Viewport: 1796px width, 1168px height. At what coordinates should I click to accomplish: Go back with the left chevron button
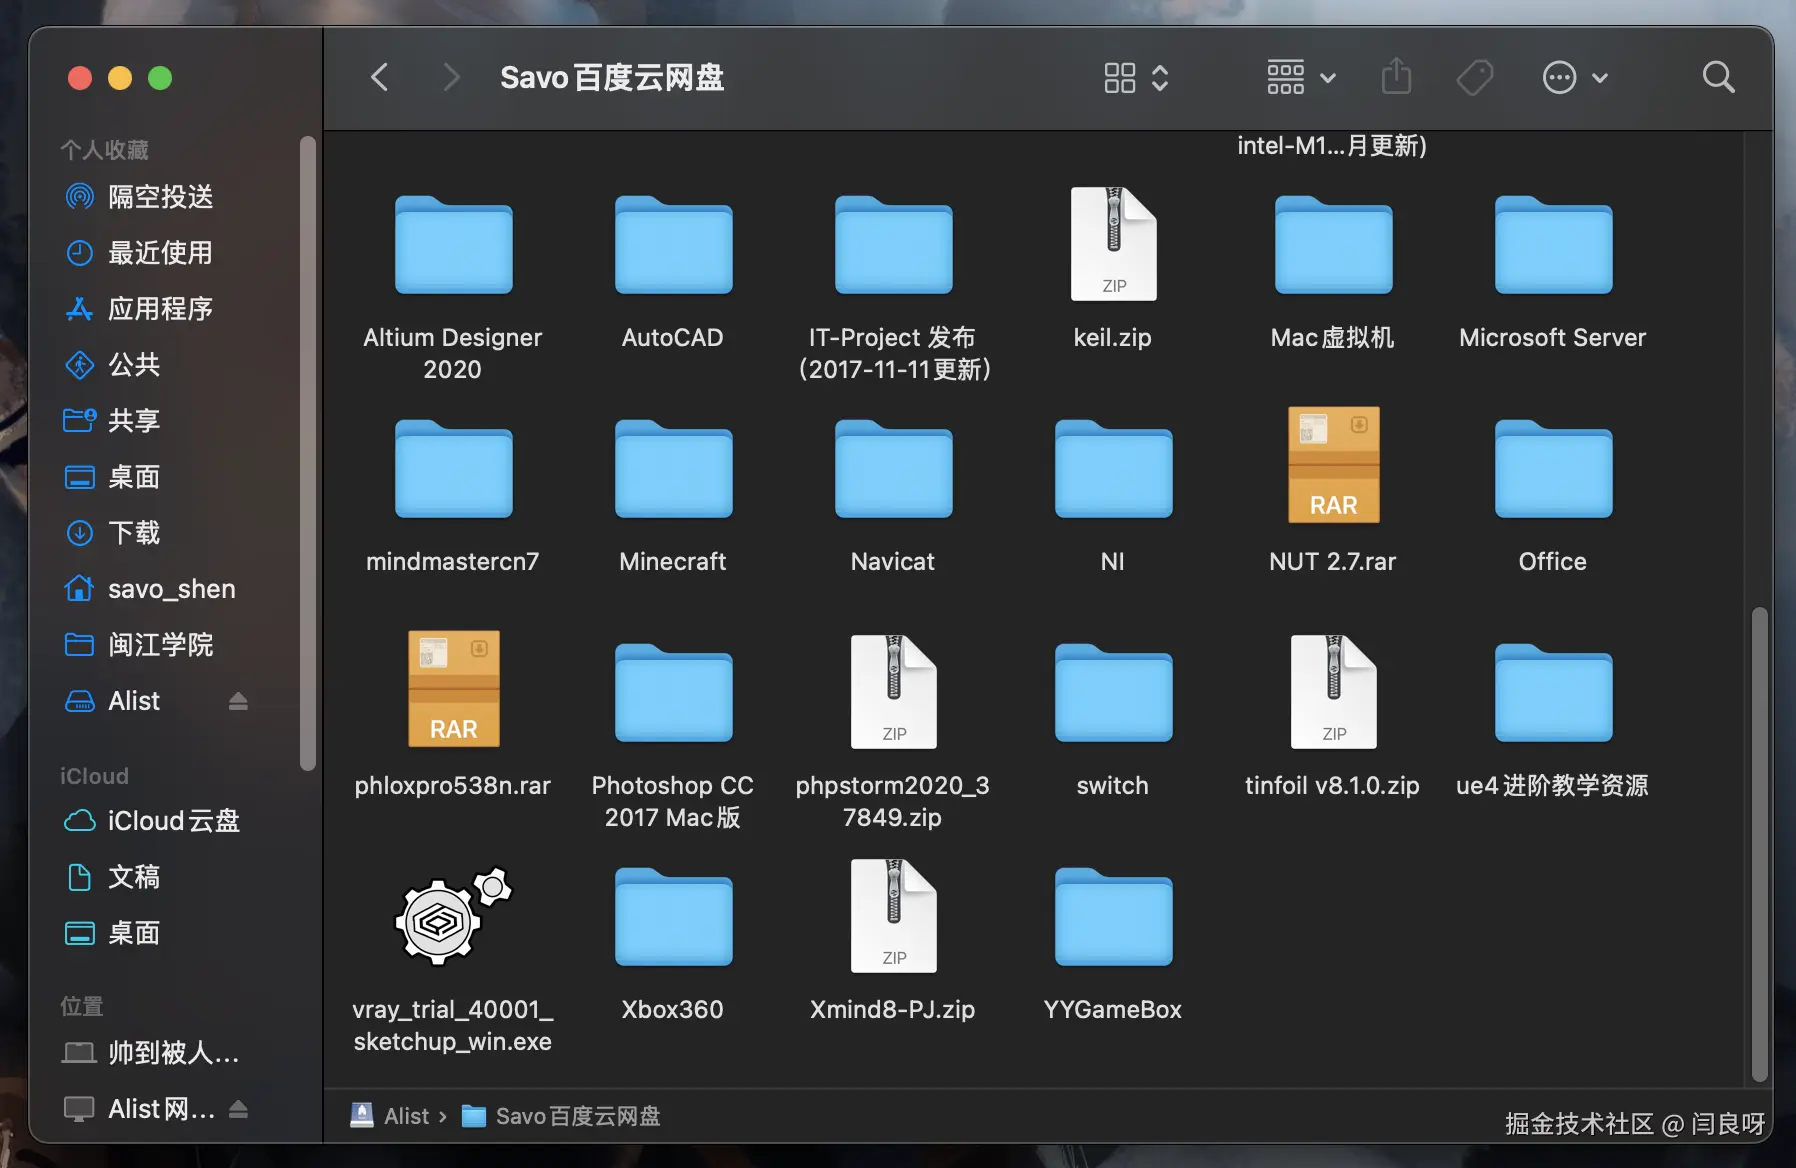[379, 77]
